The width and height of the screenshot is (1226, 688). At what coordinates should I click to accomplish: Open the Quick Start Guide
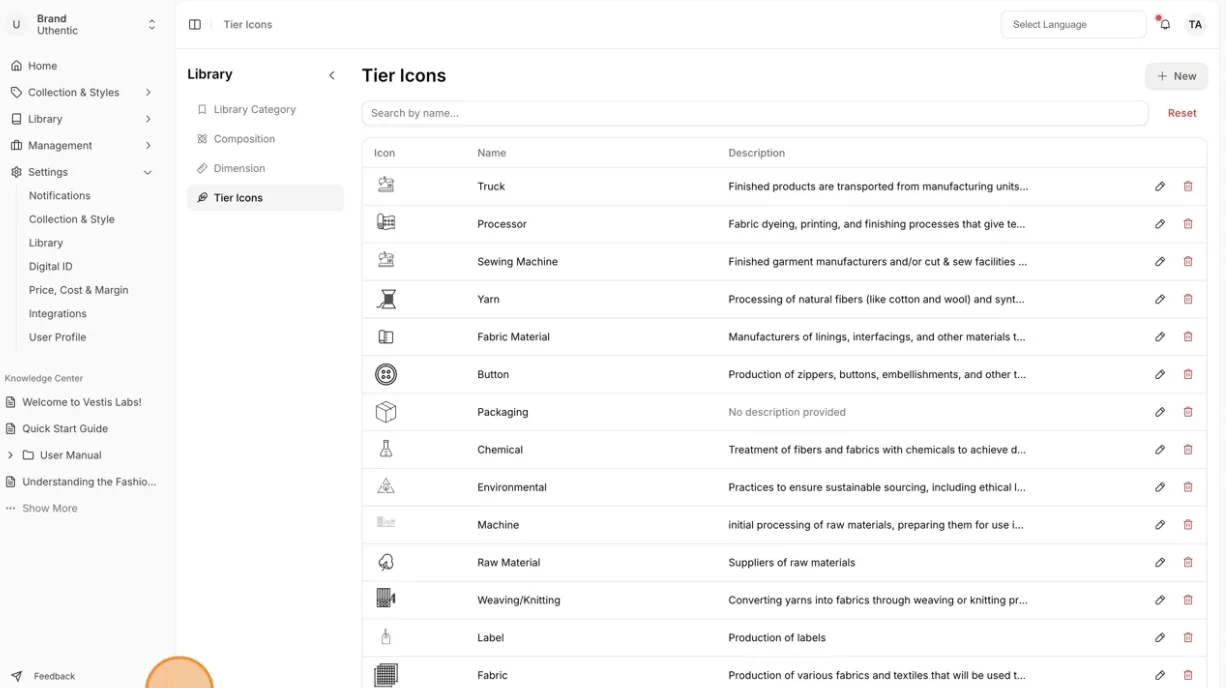[57, 428]
